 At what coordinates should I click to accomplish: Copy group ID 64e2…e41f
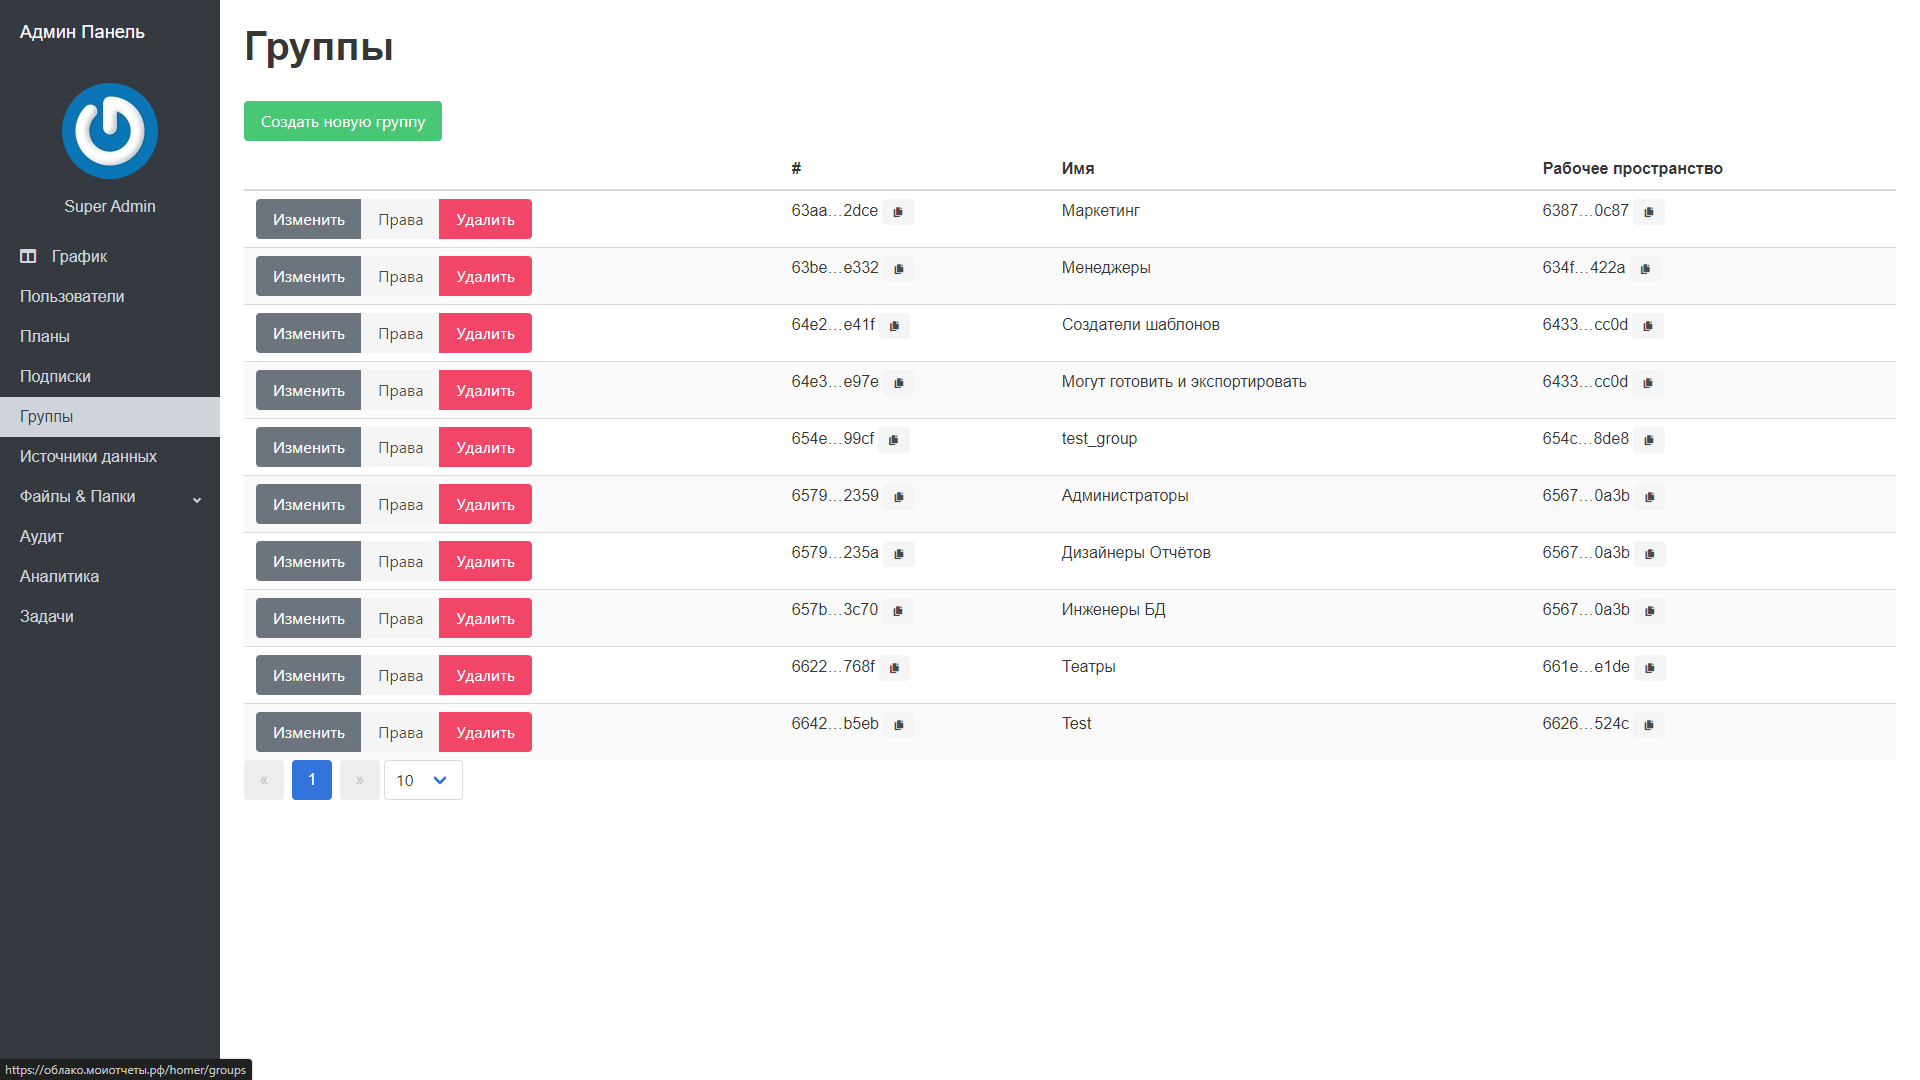tap(894, 326)
